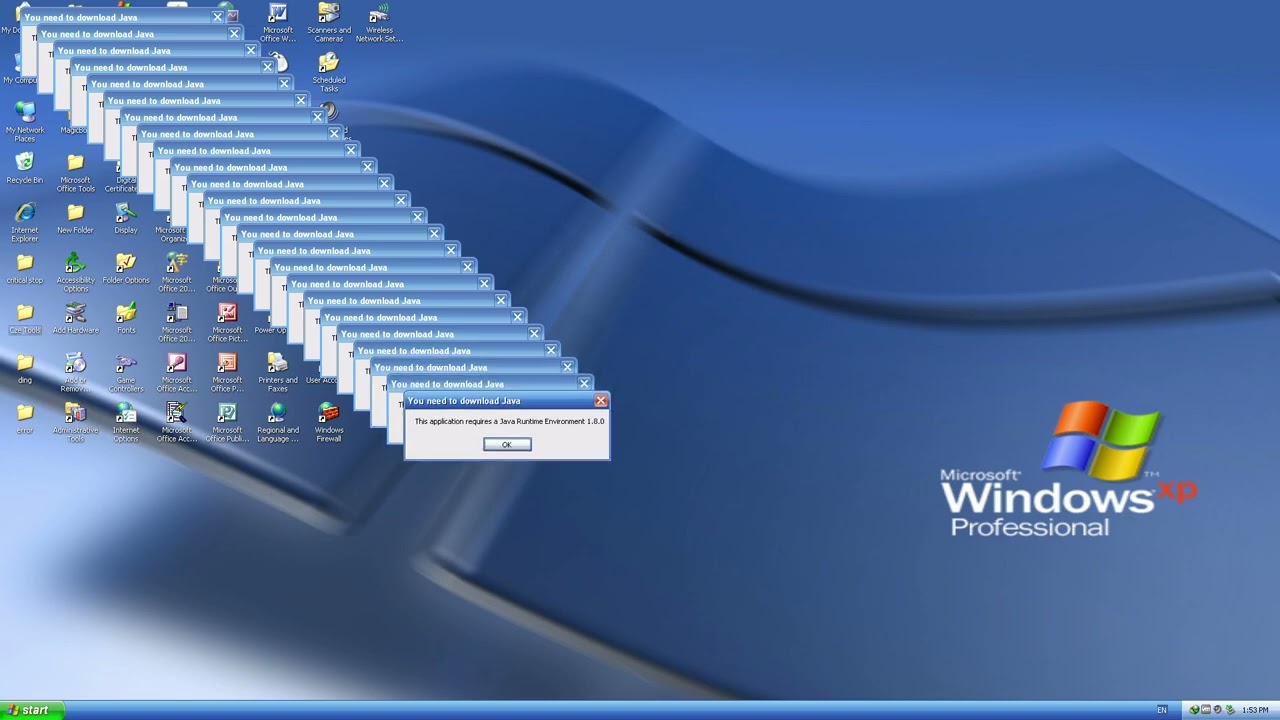This screenshot has height=720, width=1280.
Task: Click the front dialog's 'You need to download Java' title
Action: (464, 401)
